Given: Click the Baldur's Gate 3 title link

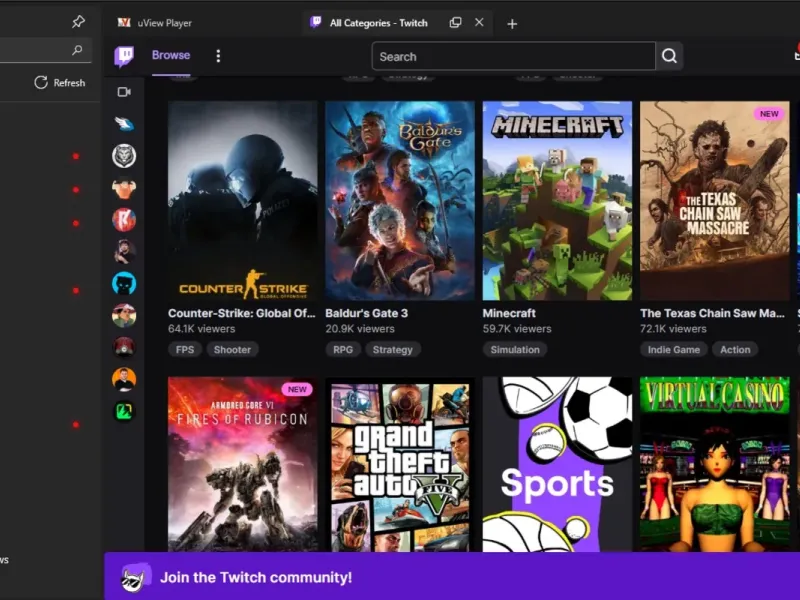Looking at the screenshot, I should point(366,313).
